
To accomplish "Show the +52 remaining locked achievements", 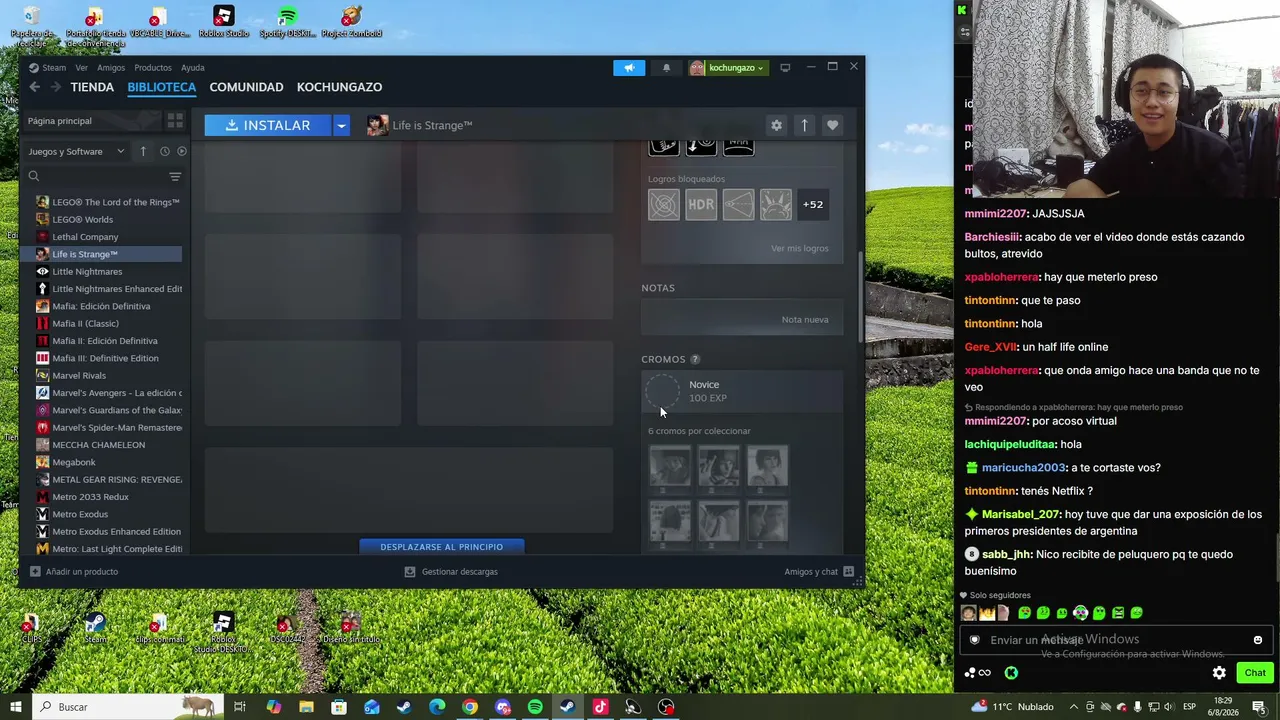I will click(x=813, y=204).
